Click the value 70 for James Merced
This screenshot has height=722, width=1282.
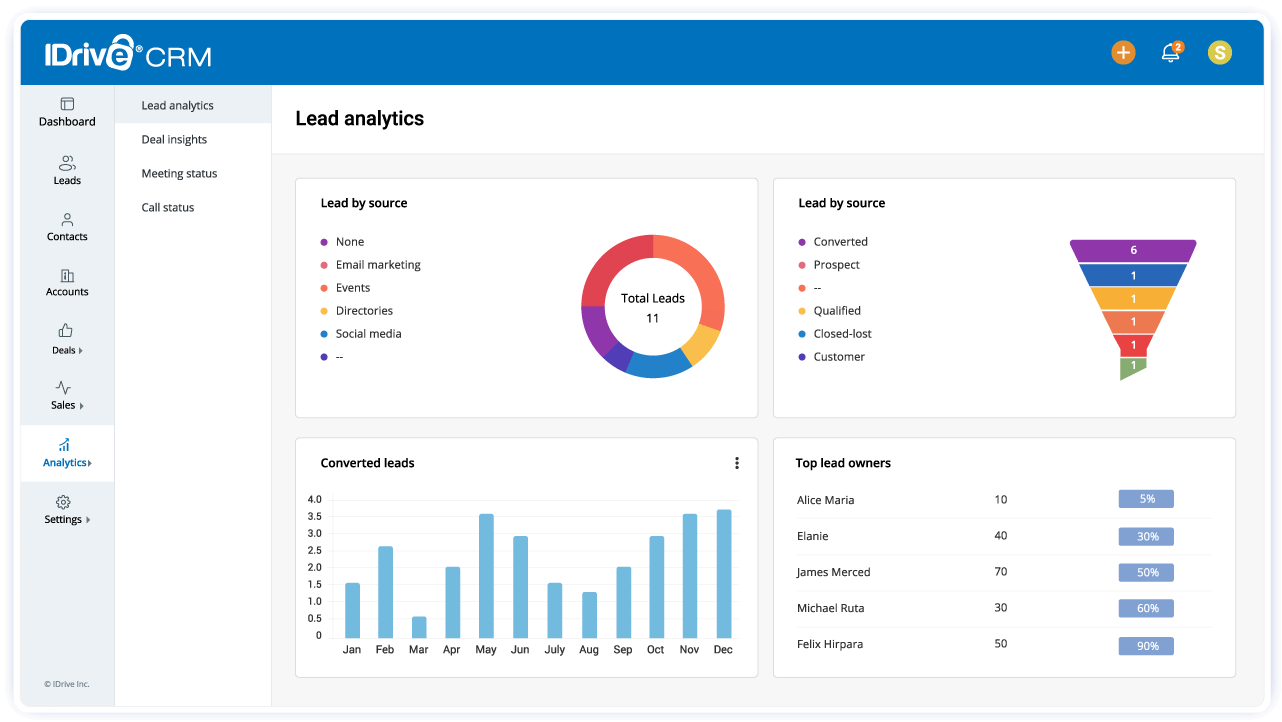[1001, 572]
